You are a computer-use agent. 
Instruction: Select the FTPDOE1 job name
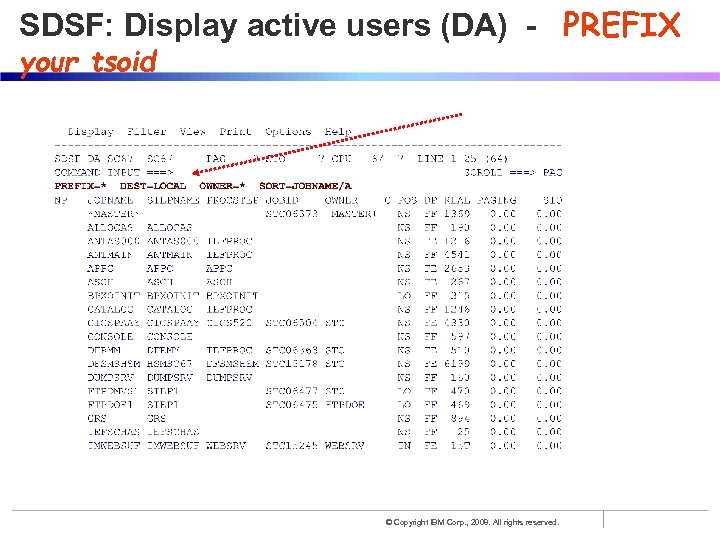pos(110,405)
